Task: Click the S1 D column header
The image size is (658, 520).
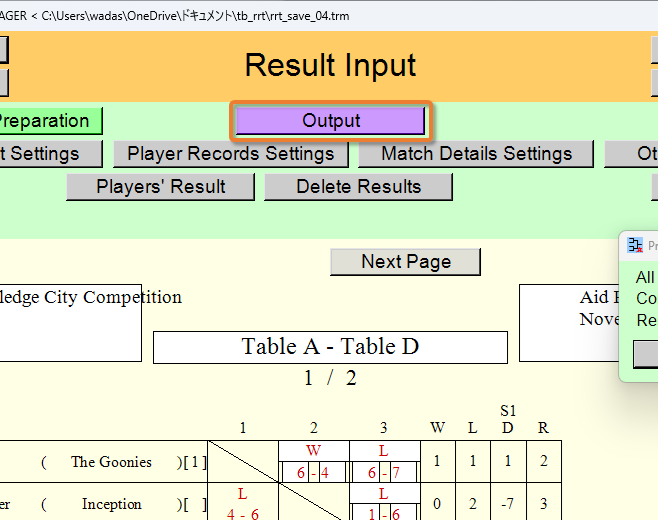Action: [x=508, y=419]
